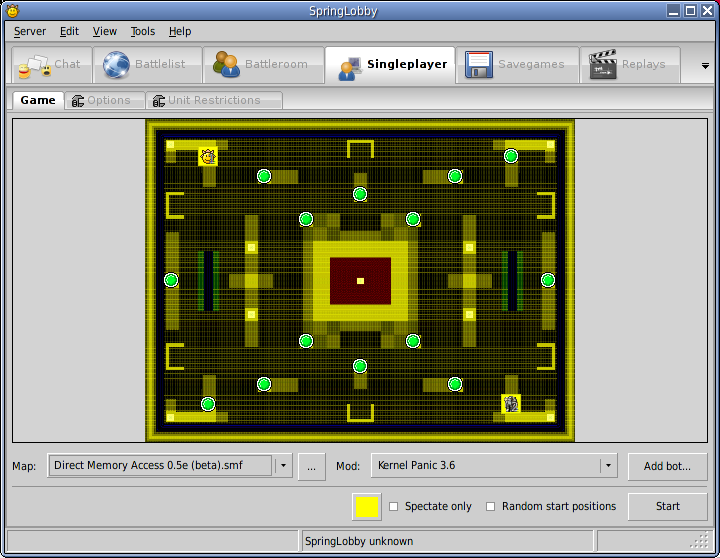Open the Tools menu
The width and height of the screenshot is (720, 558).
[x=143, y=31]
